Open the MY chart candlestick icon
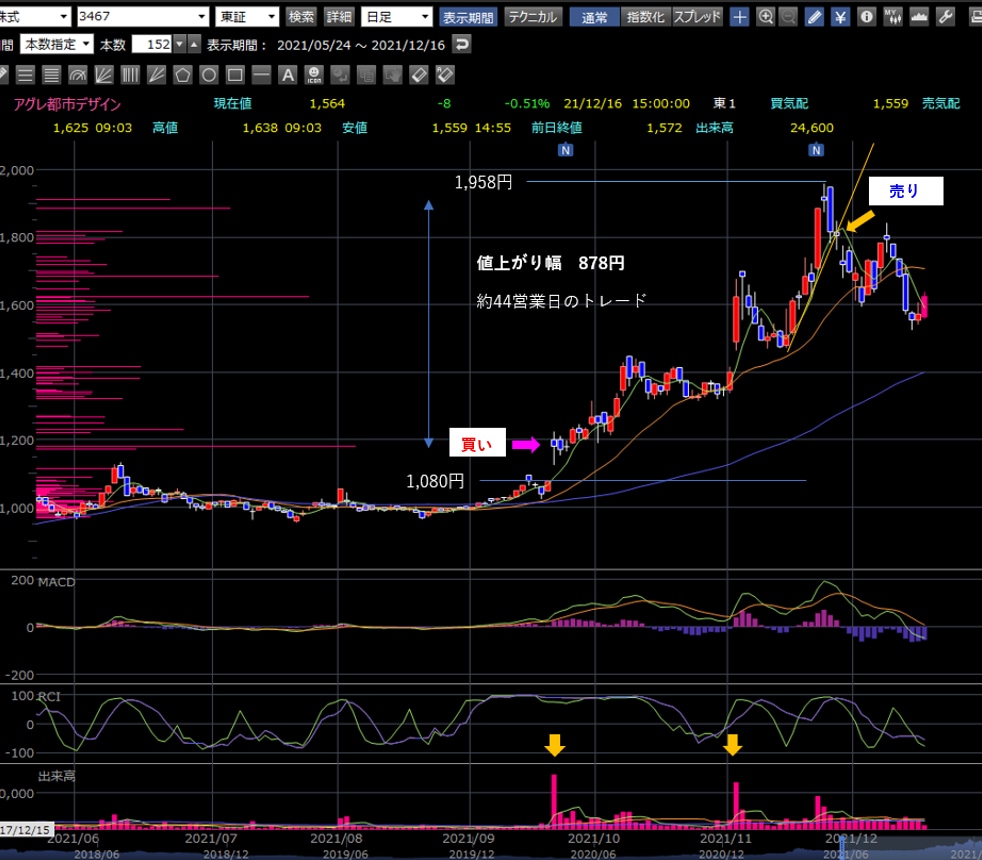 pos(893,17)
